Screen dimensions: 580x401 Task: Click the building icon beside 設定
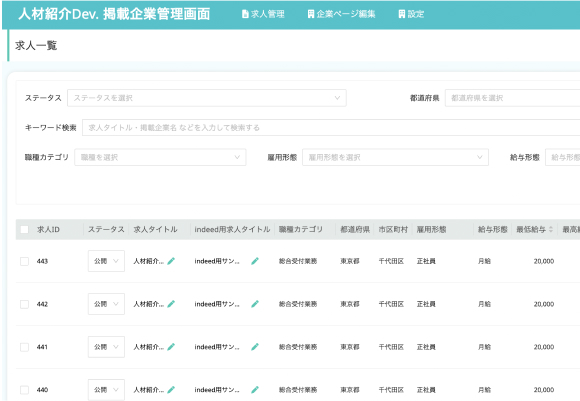pyautogui.click(x=401, y=14)
